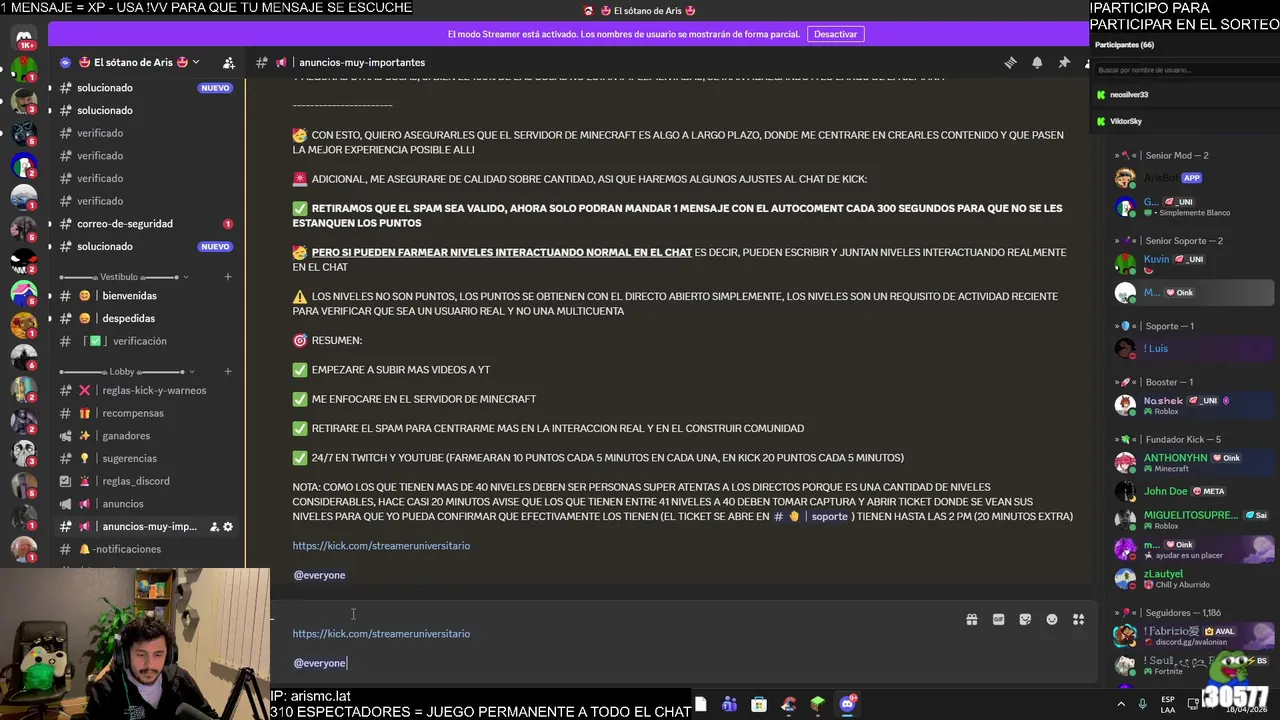Open correo-de-seguridad channel
1280x720 pixels.
[x=146, y=224]
